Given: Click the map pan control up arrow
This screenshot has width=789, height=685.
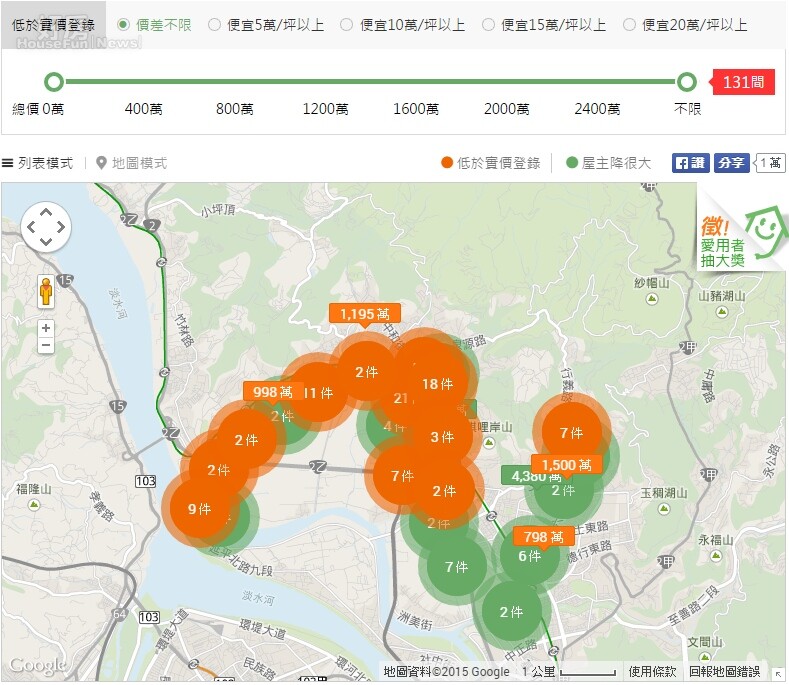Looking at the screenshot, I should 46,212.
